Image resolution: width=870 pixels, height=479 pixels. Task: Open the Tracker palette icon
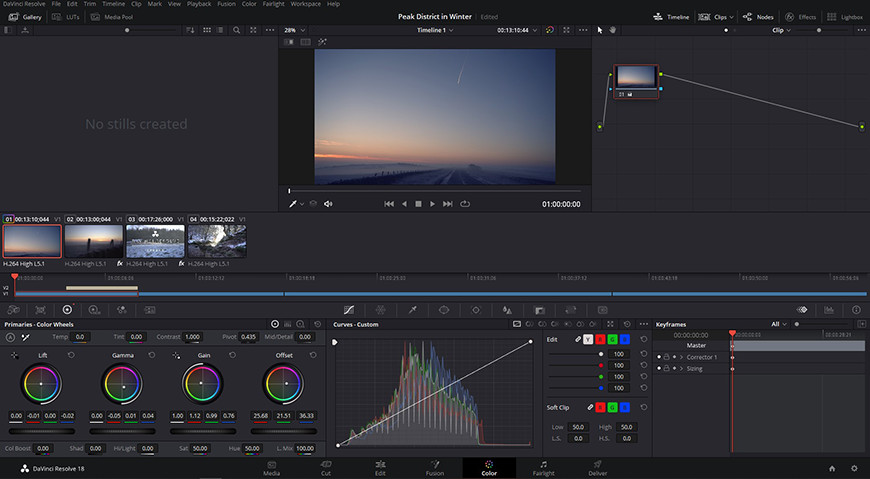coord(476,310)
